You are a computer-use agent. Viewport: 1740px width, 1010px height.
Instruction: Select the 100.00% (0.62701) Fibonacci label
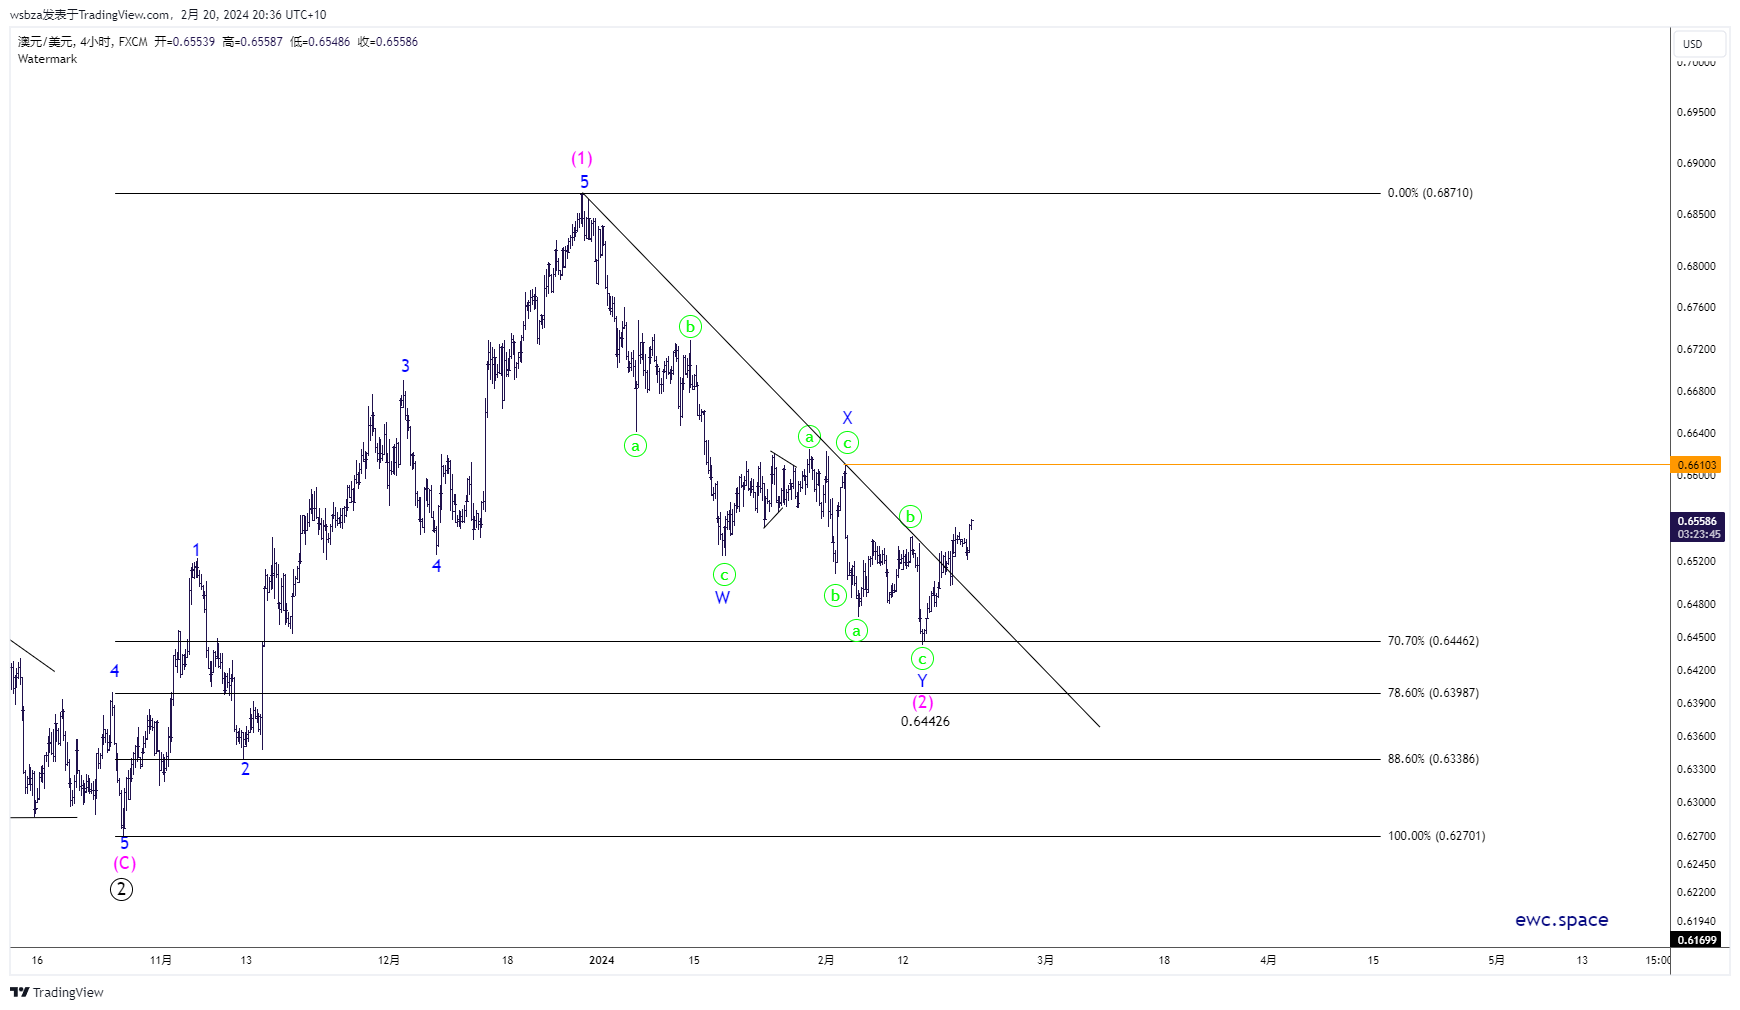click(x=1436, y=836)
